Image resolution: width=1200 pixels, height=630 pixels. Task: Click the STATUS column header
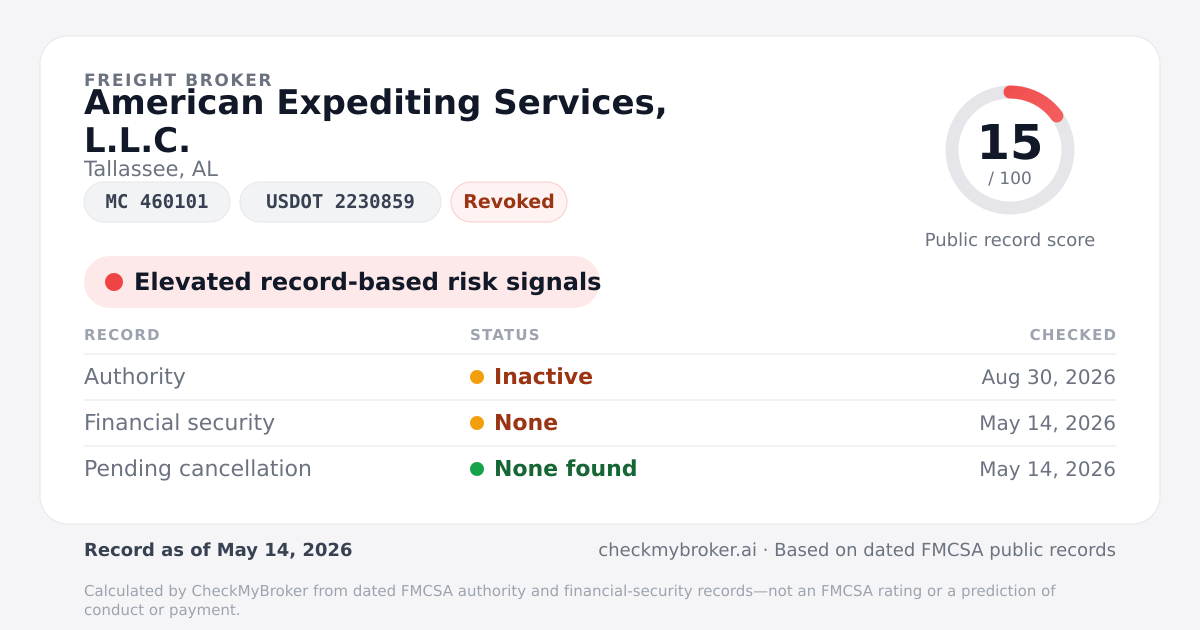pyautogui.click(x=505, y=335)
